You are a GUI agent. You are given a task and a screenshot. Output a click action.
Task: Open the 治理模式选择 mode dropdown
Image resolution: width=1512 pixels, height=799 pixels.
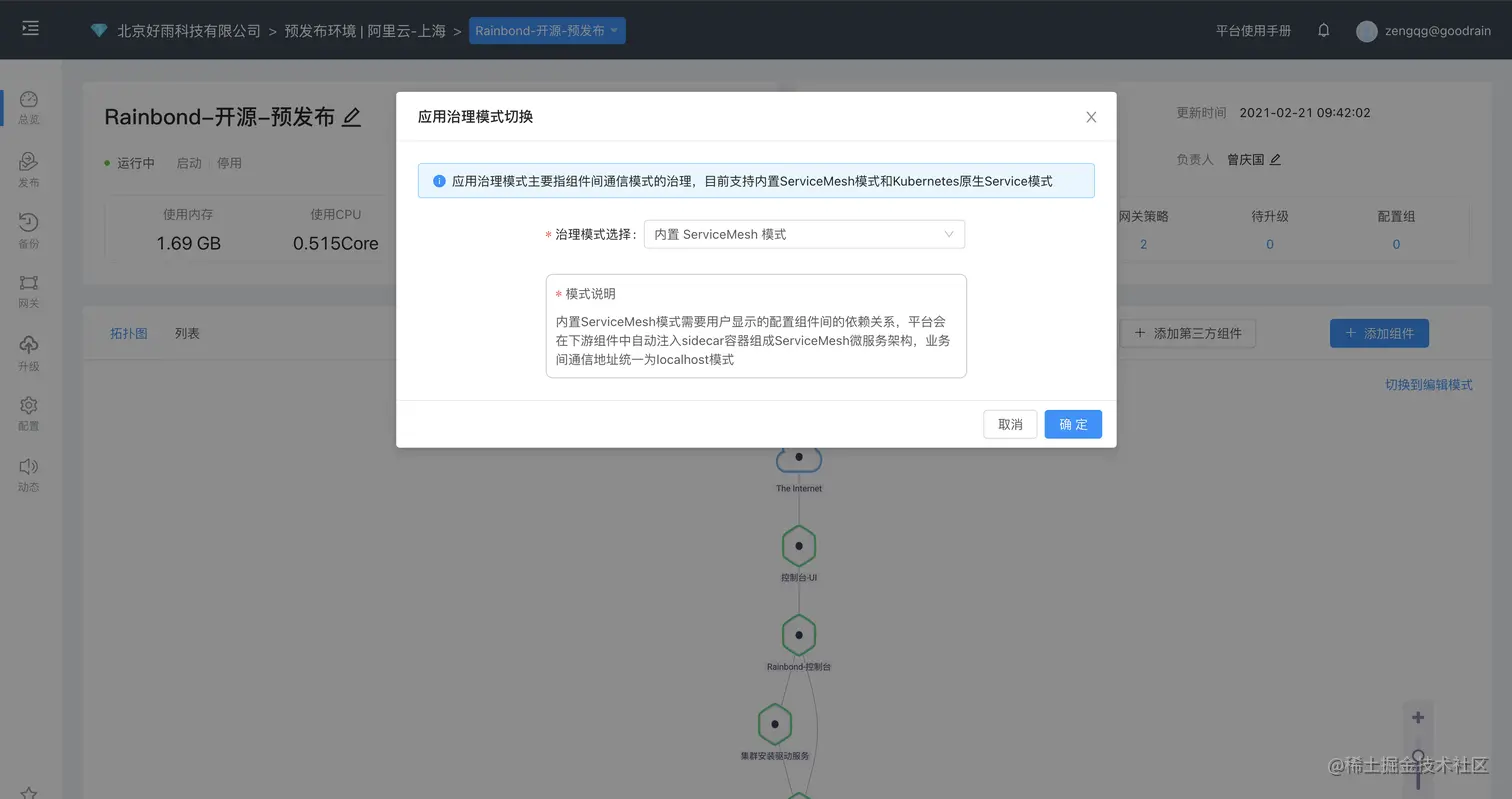tap(803, 234)
